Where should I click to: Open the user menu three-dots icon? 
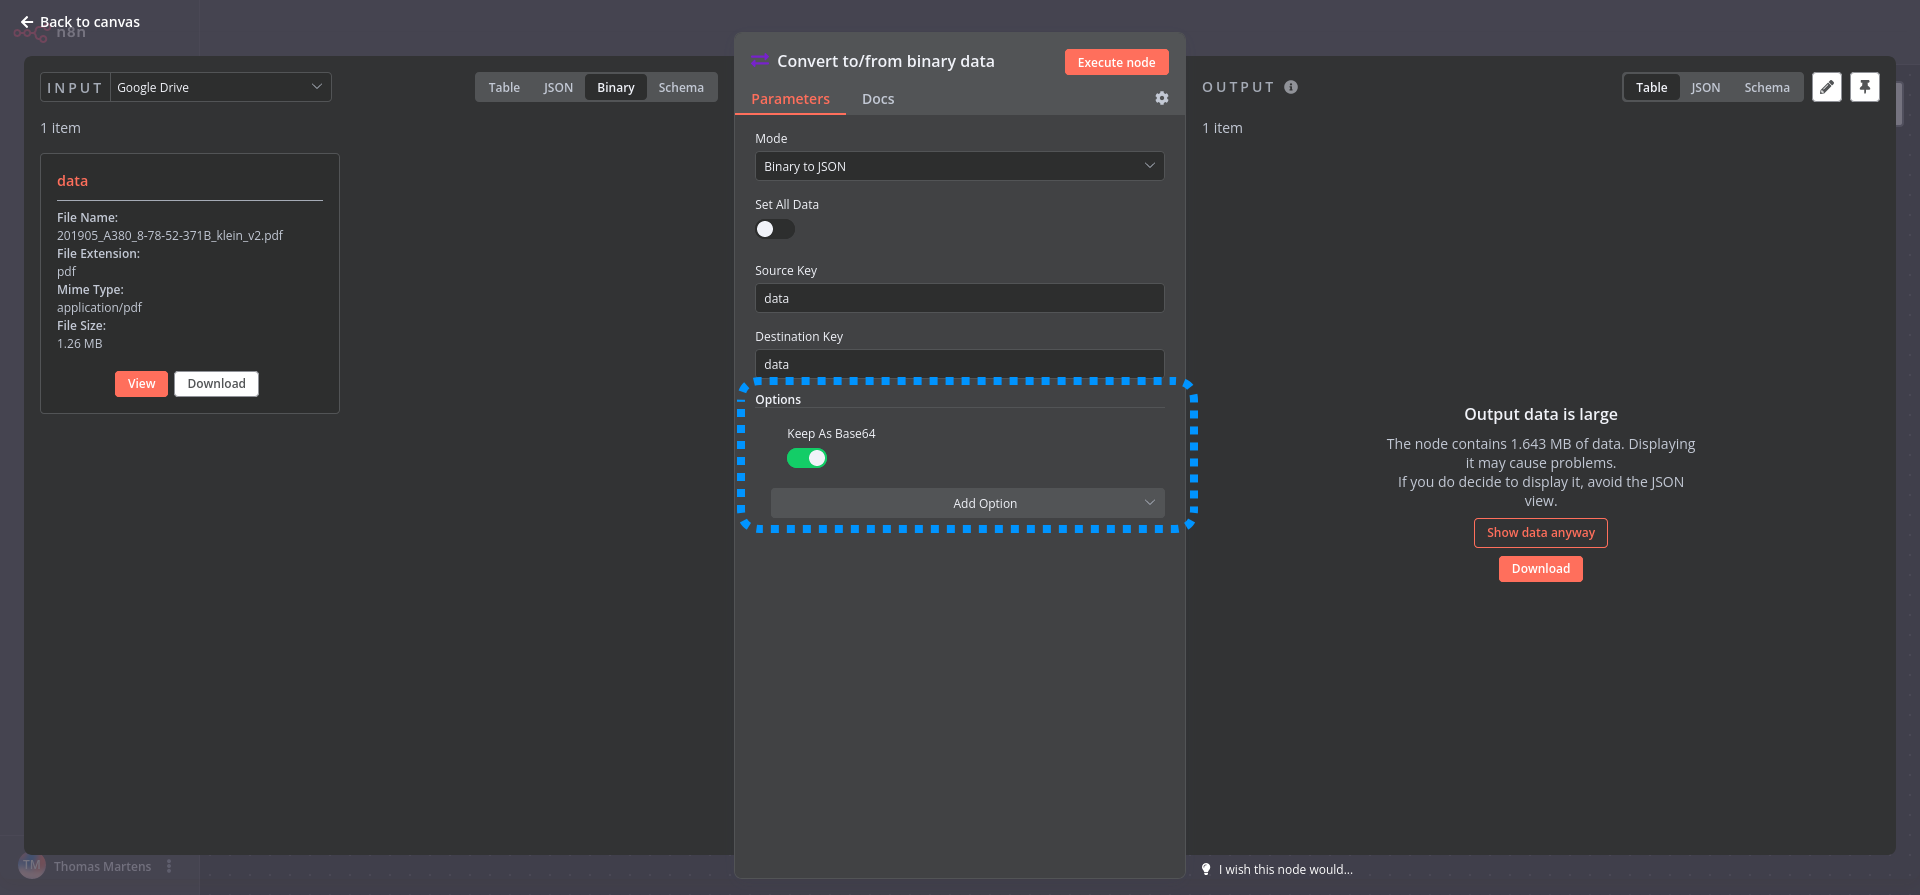169,866
